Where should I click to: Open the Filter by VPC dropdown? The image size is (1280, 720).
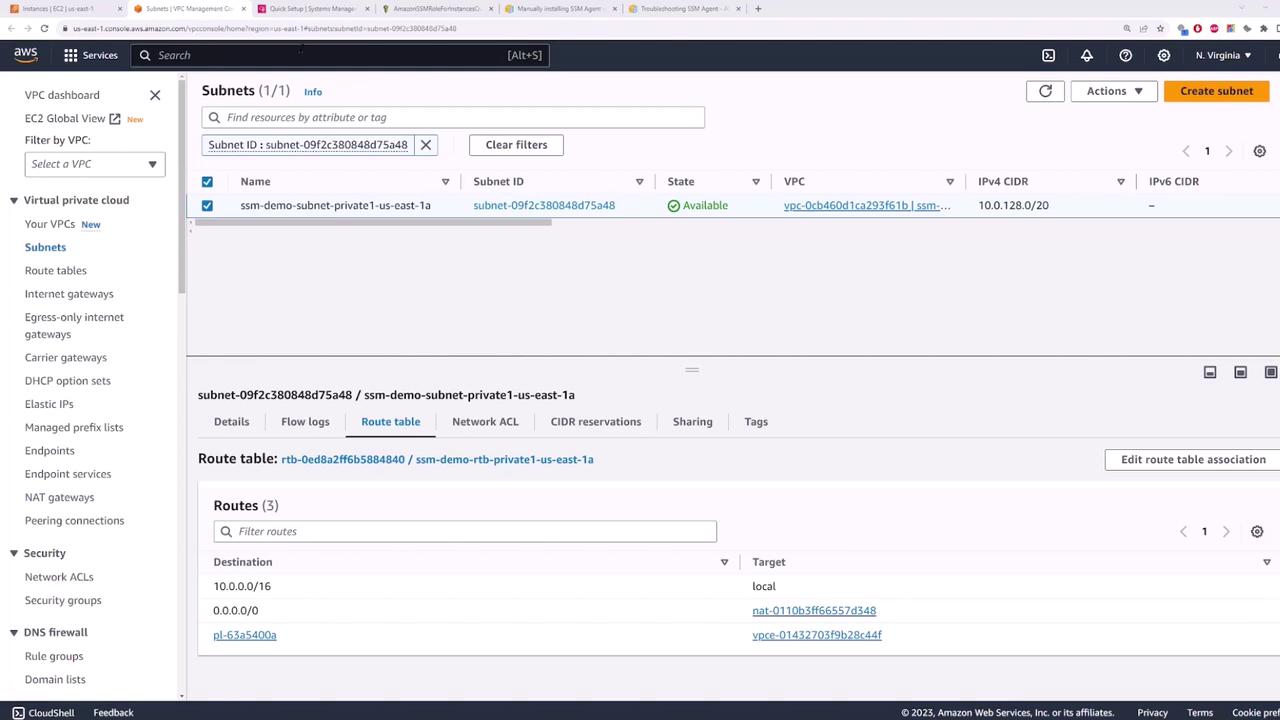94,164
